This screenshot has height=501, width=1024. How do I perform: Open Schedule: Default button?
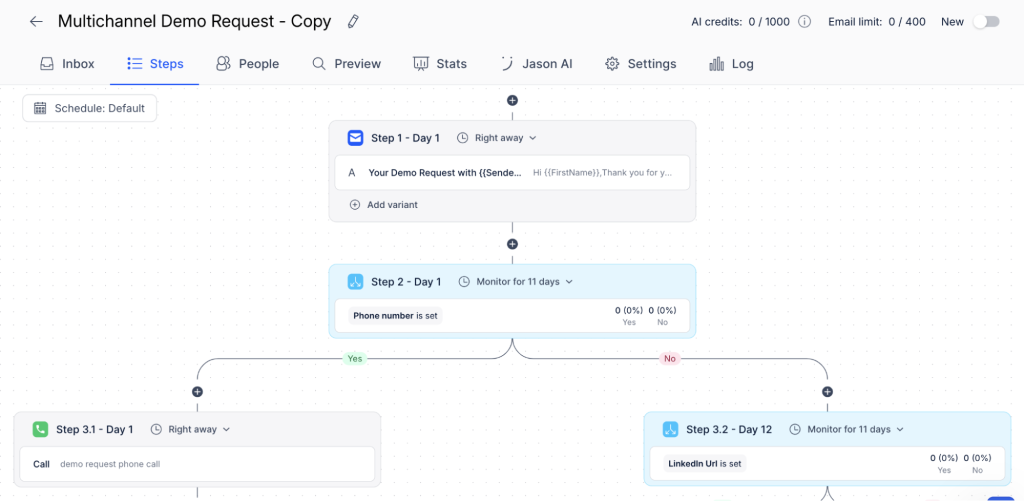(x=89, y=108)
